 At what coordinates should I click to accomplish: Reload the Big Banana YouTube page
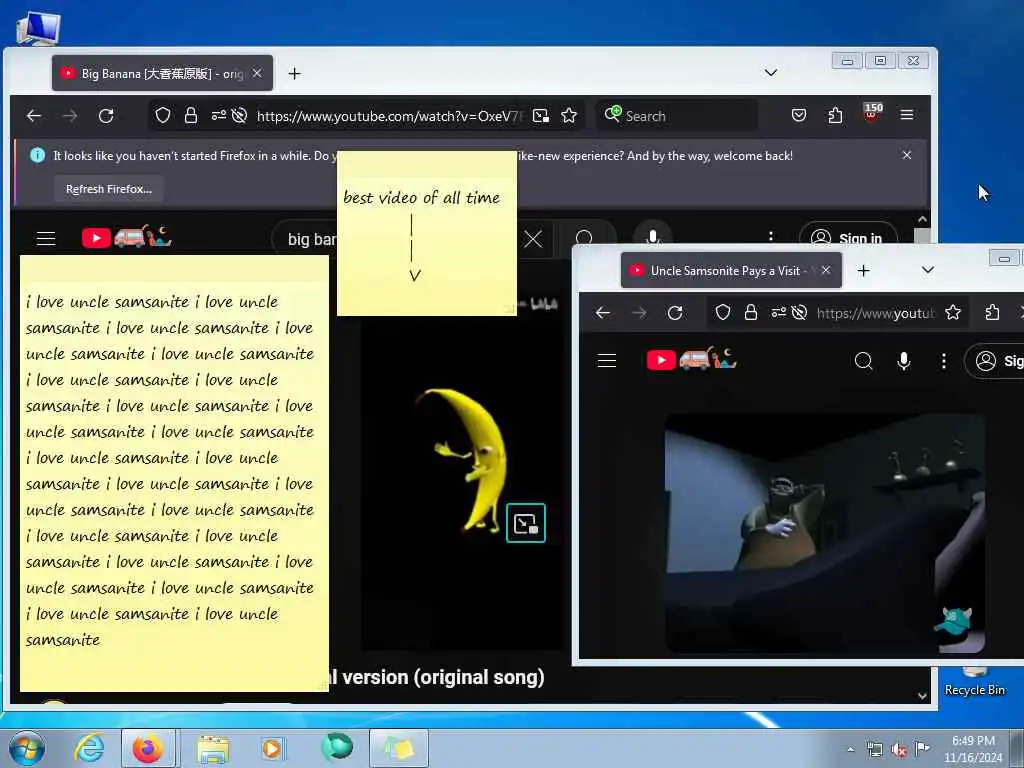pos(106,116)
